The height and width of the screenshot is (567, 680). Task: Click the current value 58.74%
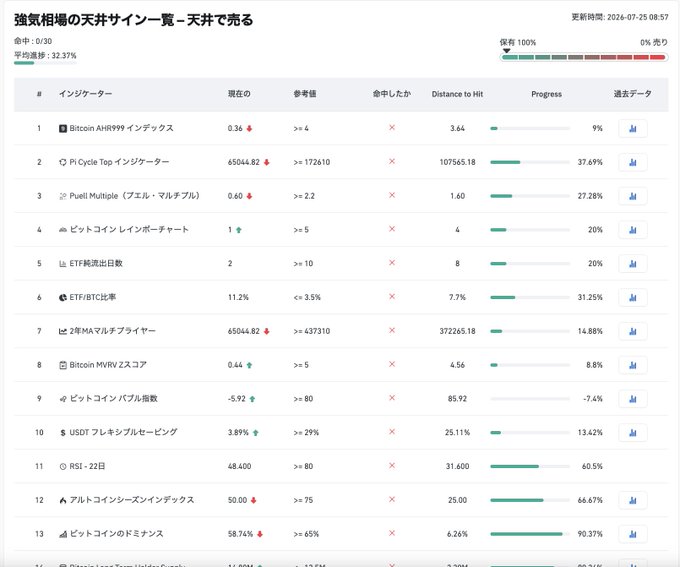240,534
